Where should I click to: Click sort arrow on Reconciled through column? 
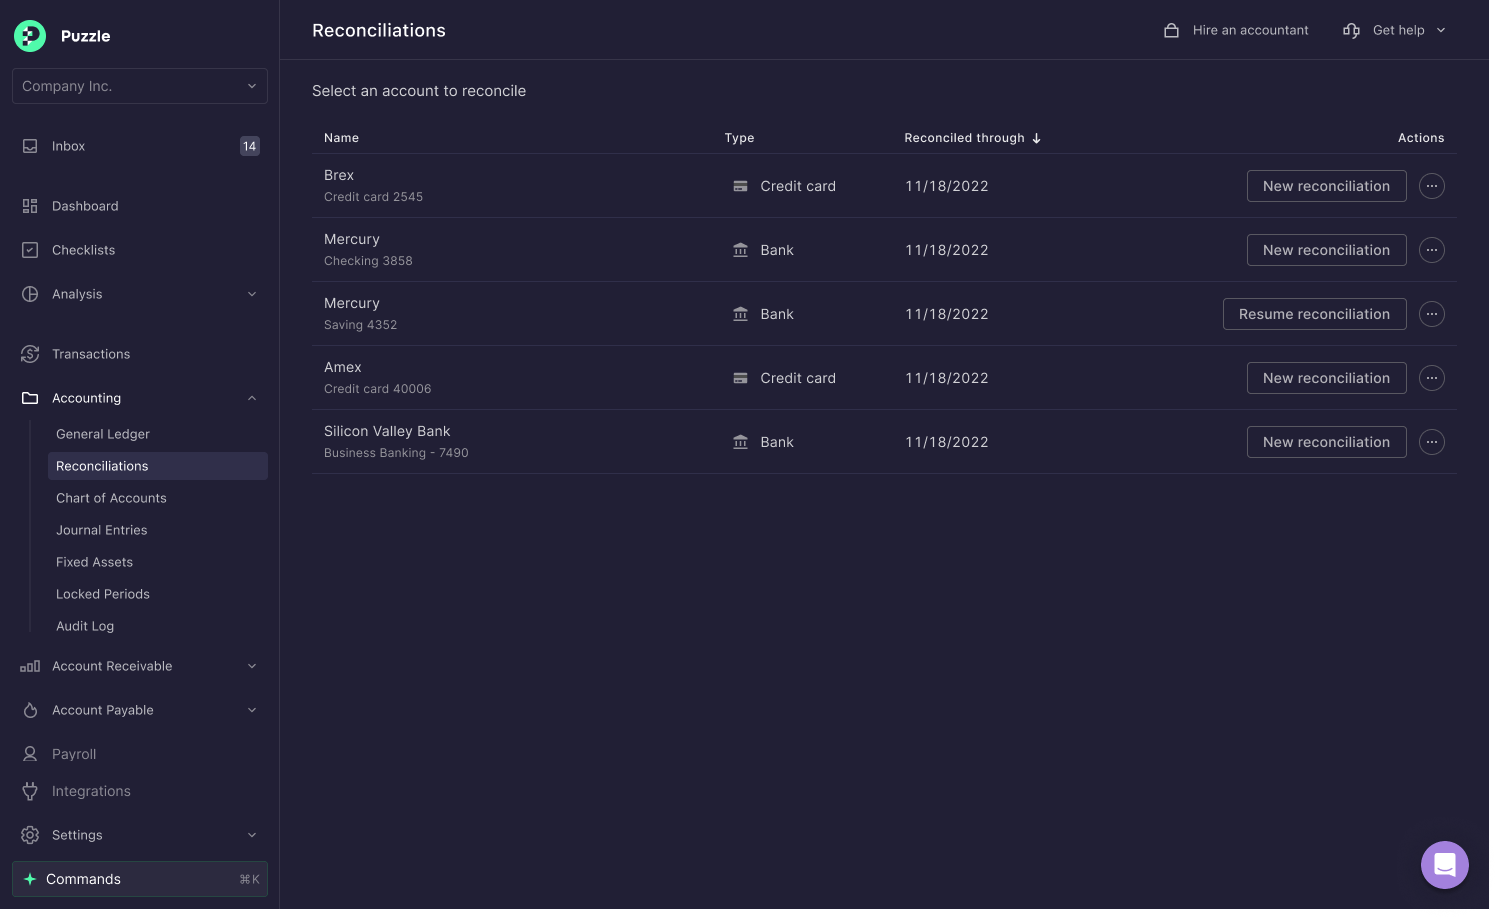coord(1036,138)
